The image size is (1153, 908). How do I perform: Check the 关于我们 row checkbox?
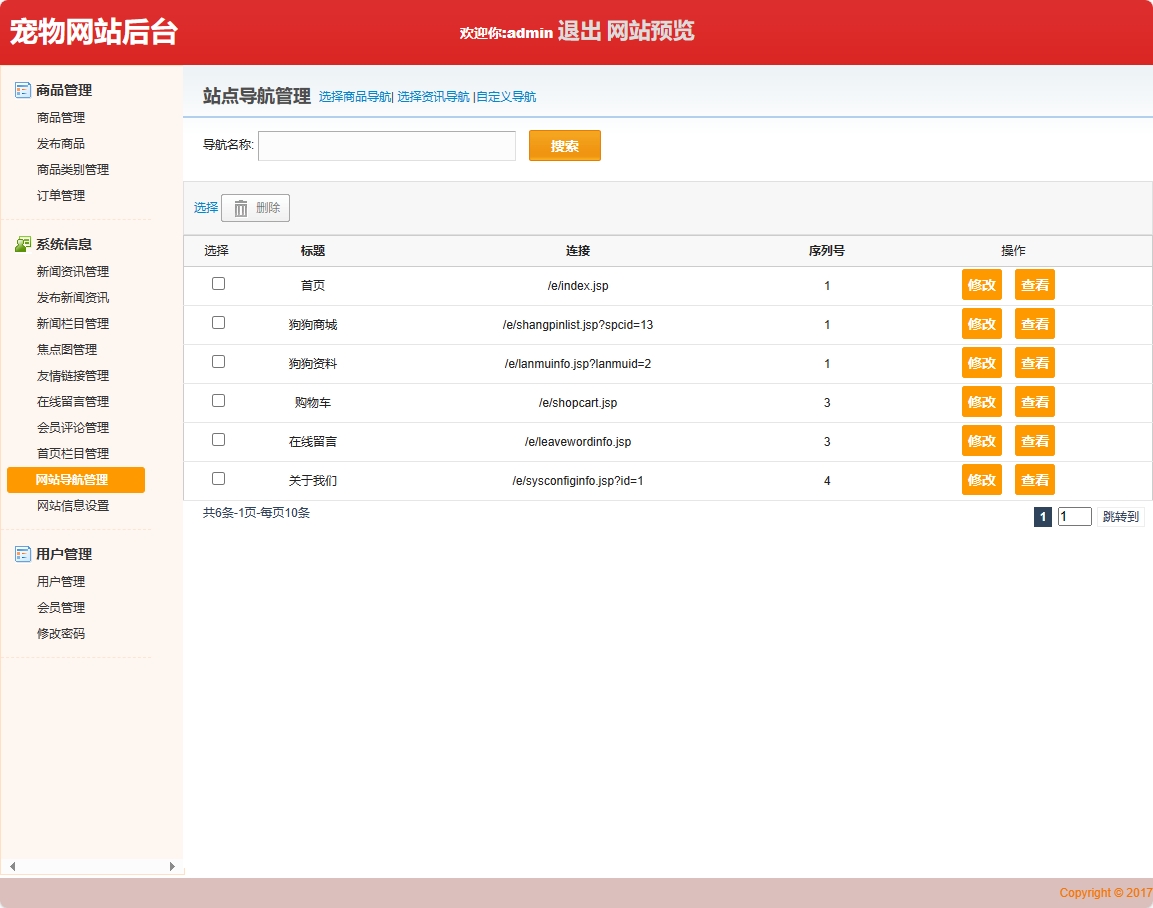(x=218, y=479)
